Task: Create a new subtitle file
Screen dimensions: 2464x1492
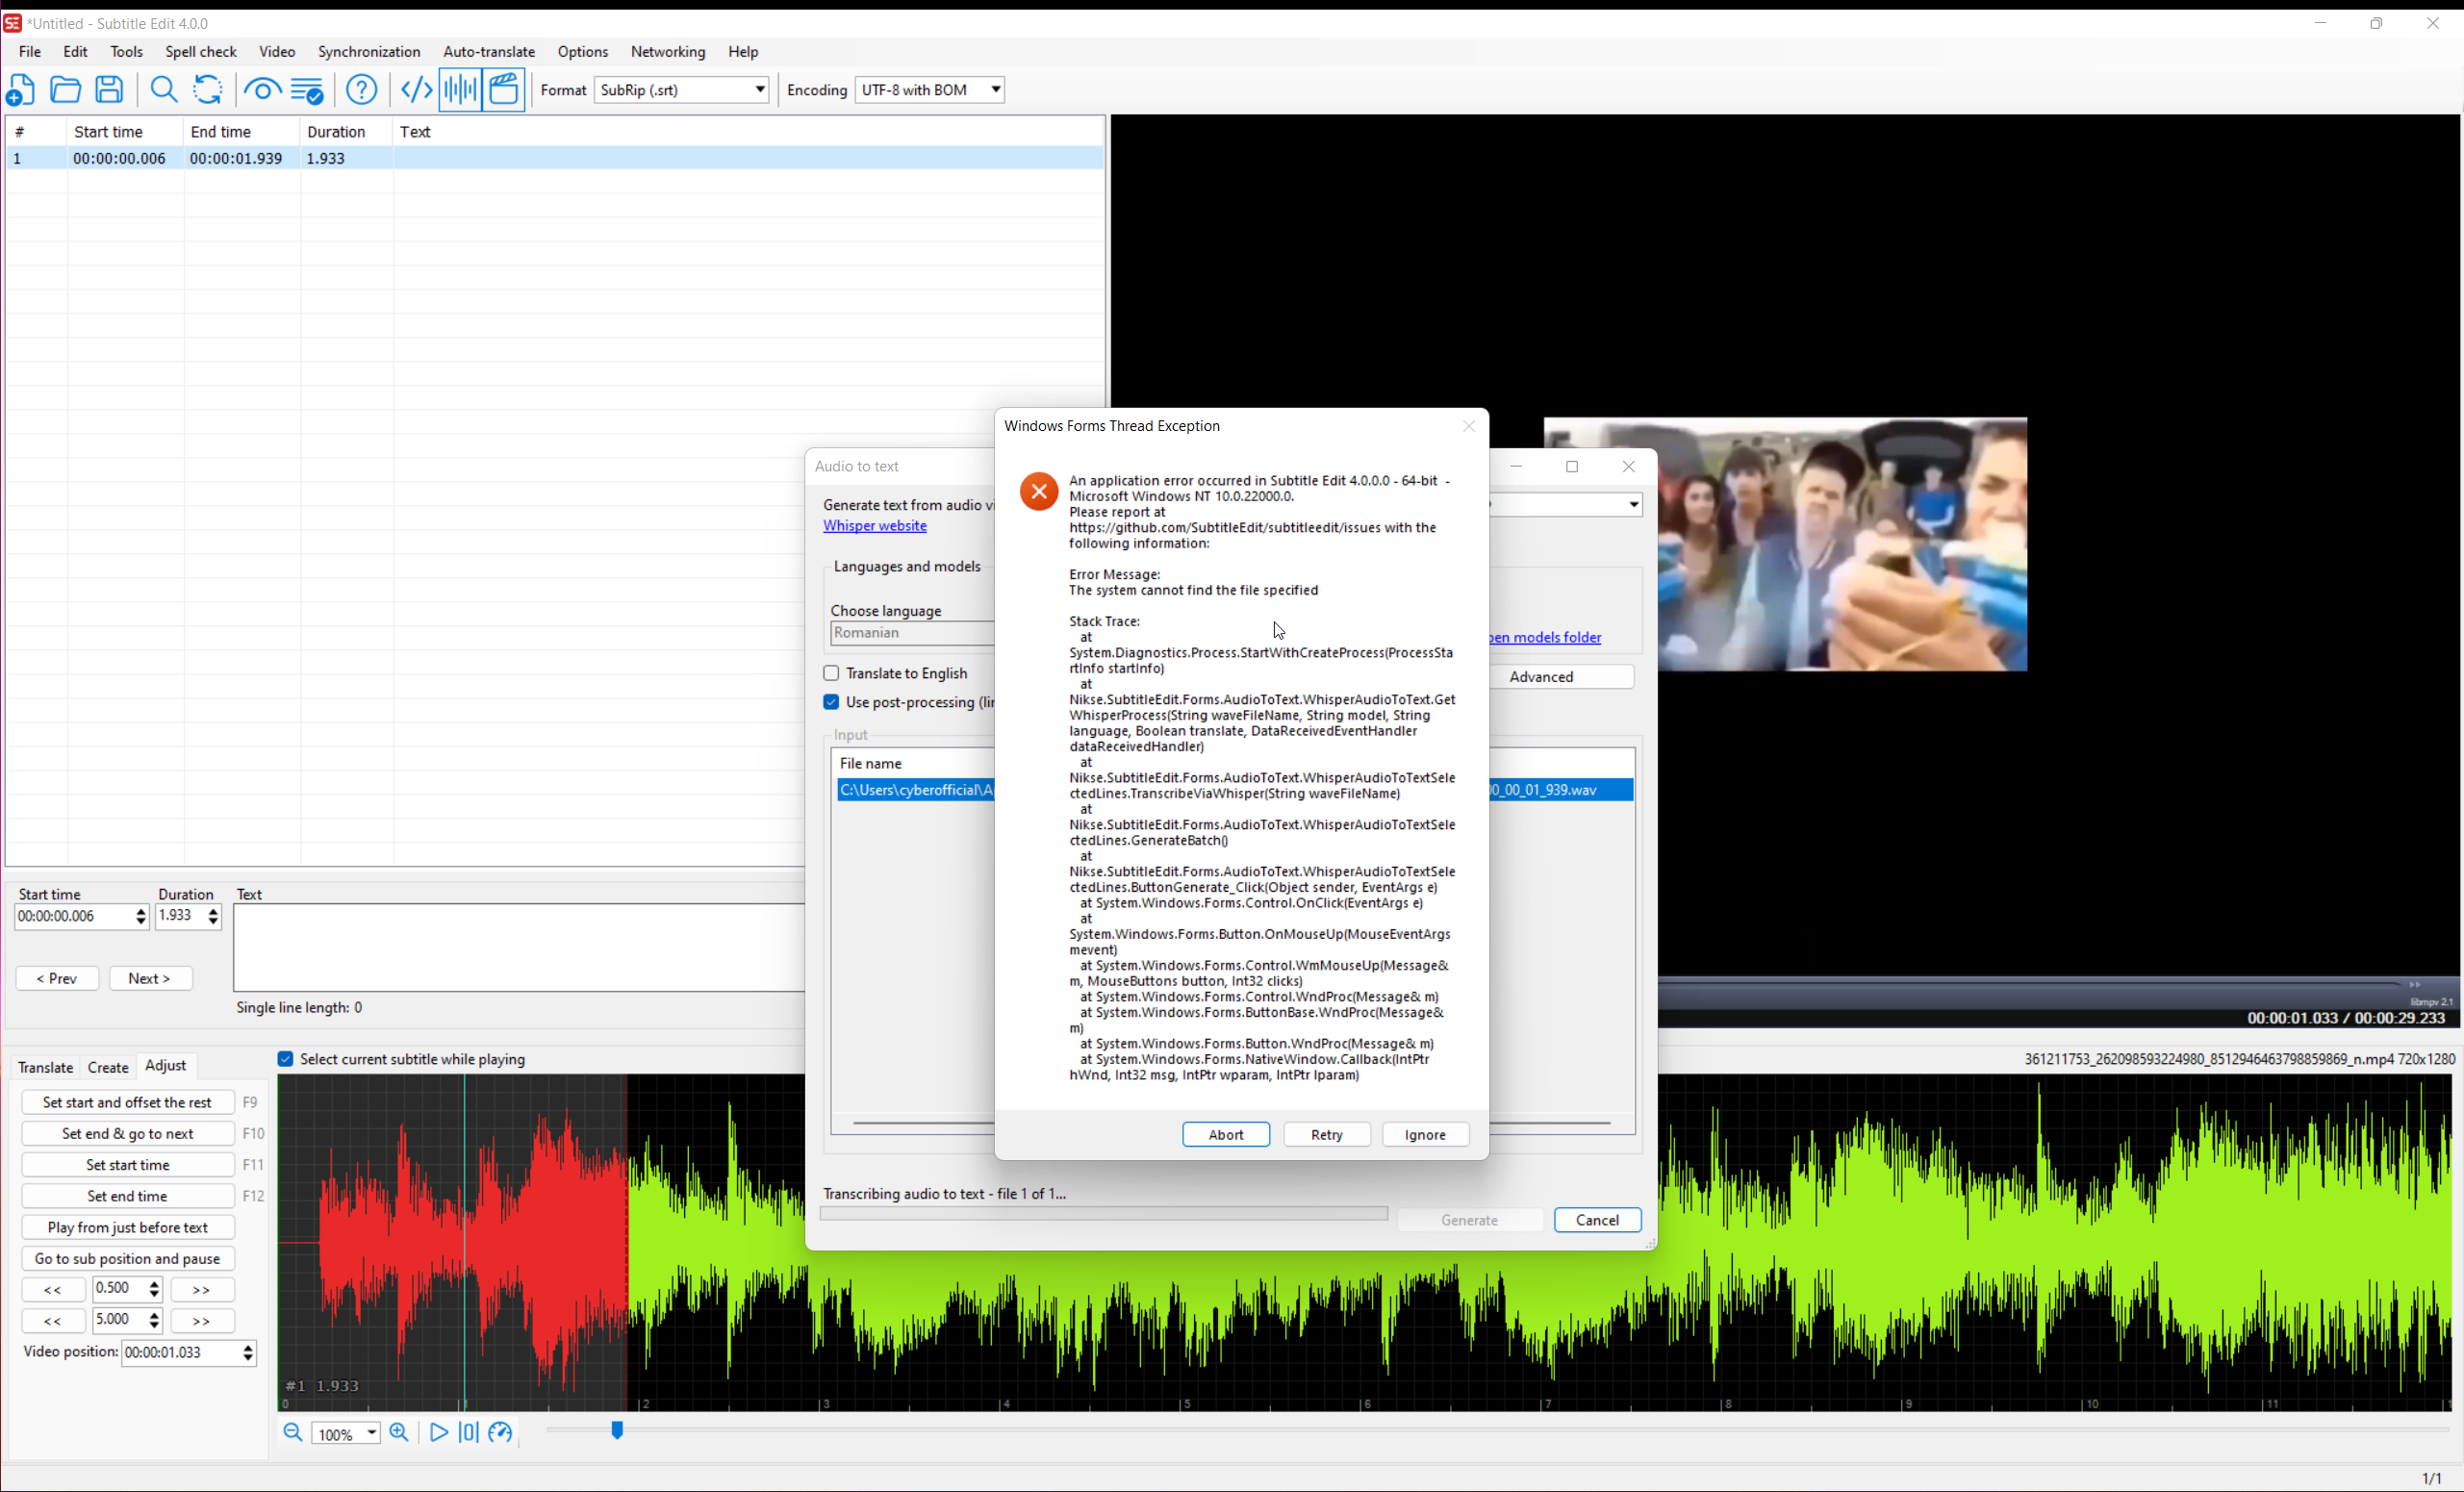Action: click(x=20, y=89)
